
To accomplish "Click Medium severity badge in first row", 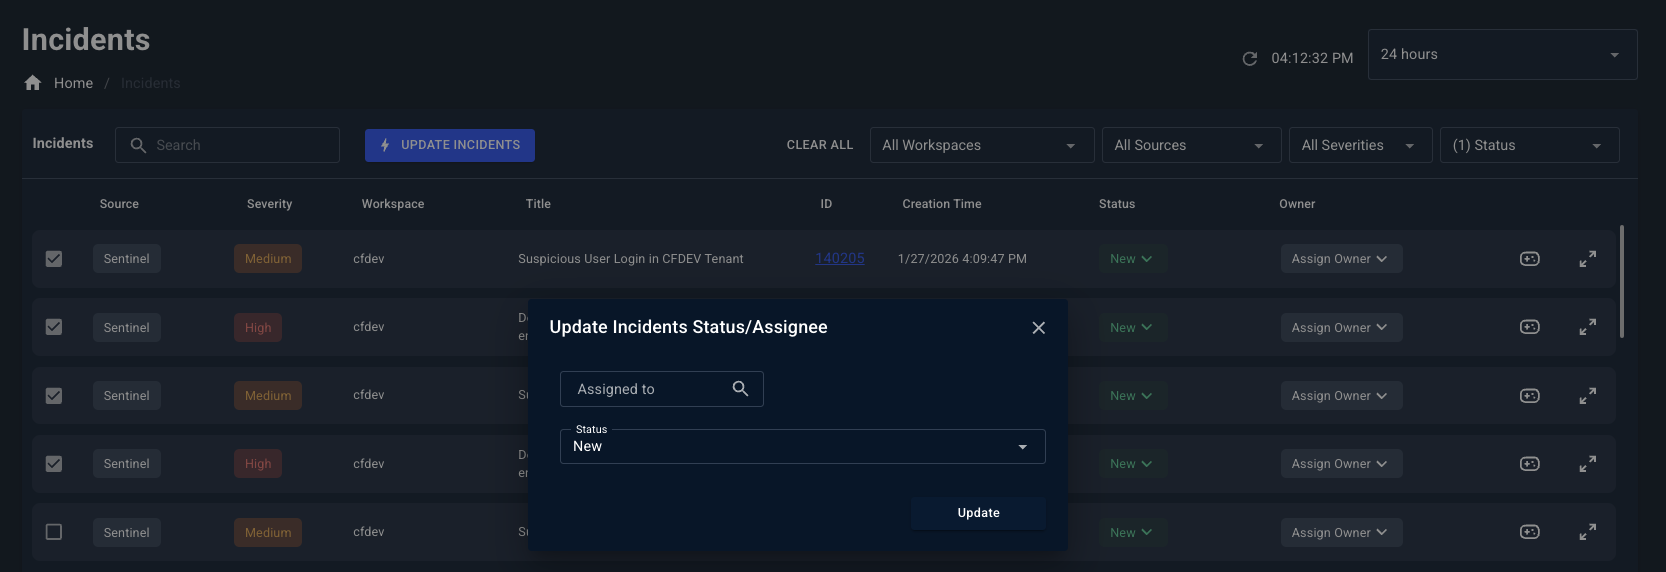I will (268, 259).
